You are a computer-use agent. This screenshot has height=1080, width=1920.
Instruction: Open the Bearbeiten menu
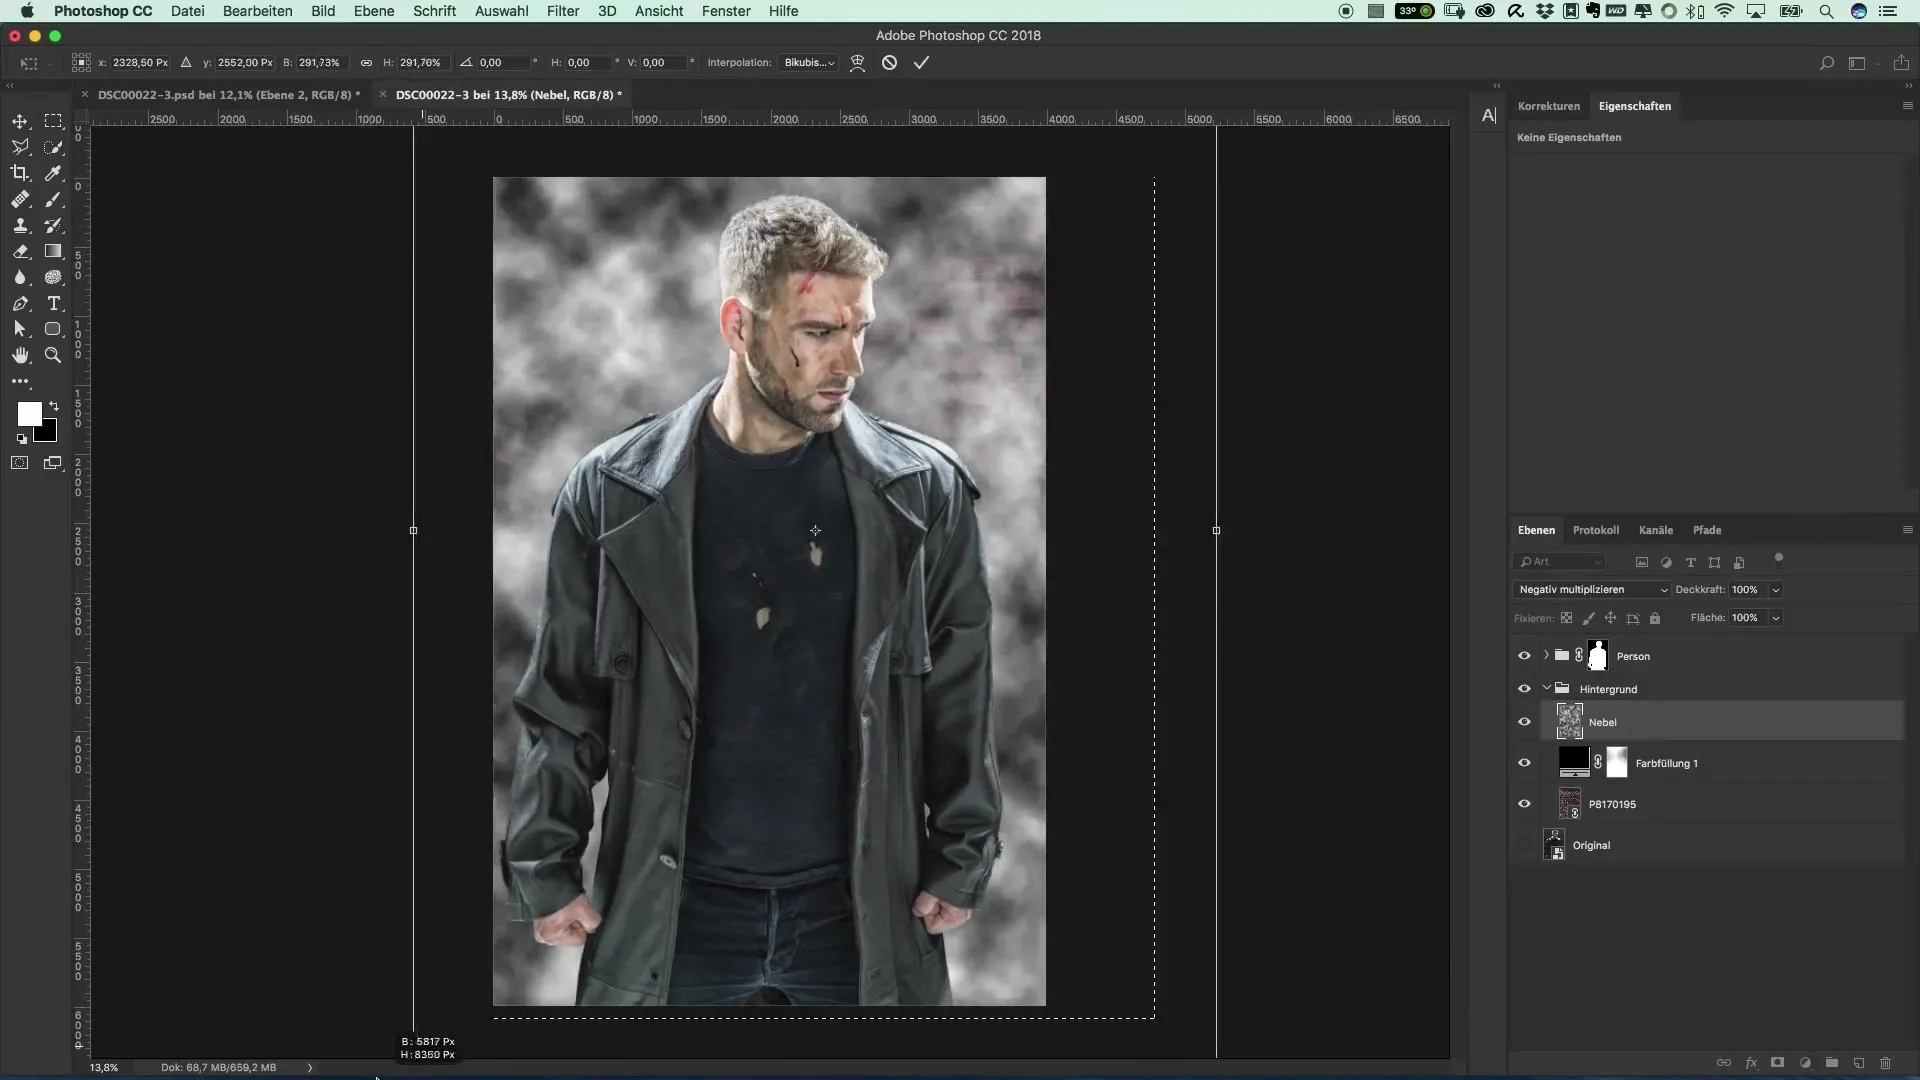coord(258,11)
